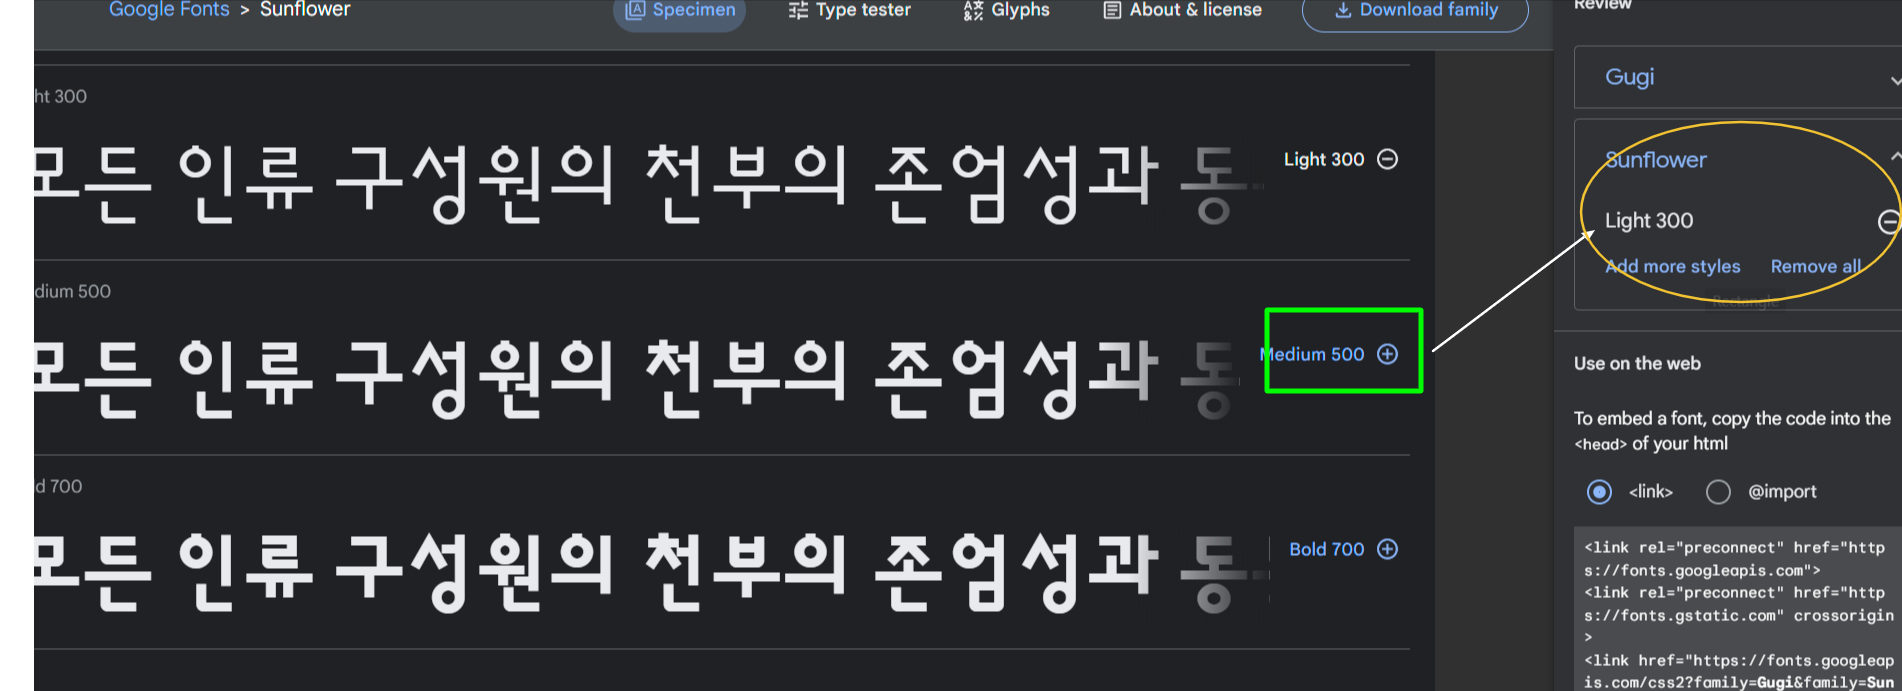Click the Gugi family name

pyautogui.click(x=1630, y=77)
